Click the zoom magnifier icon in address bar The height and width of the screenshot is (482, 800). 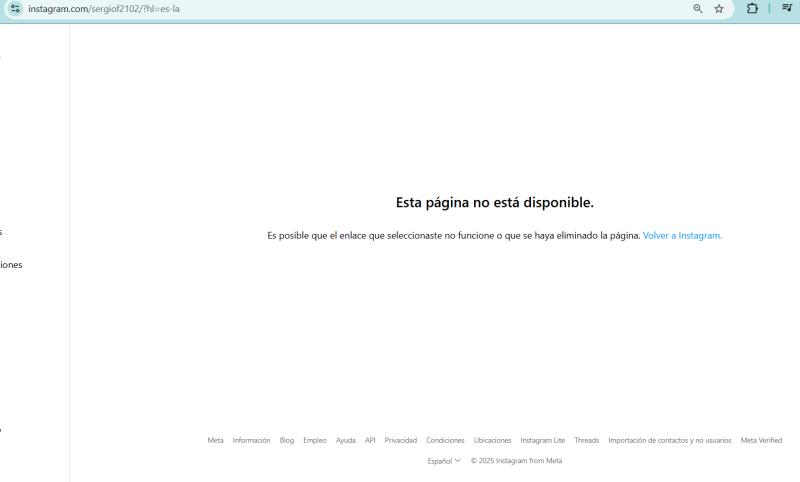[697, 9]
